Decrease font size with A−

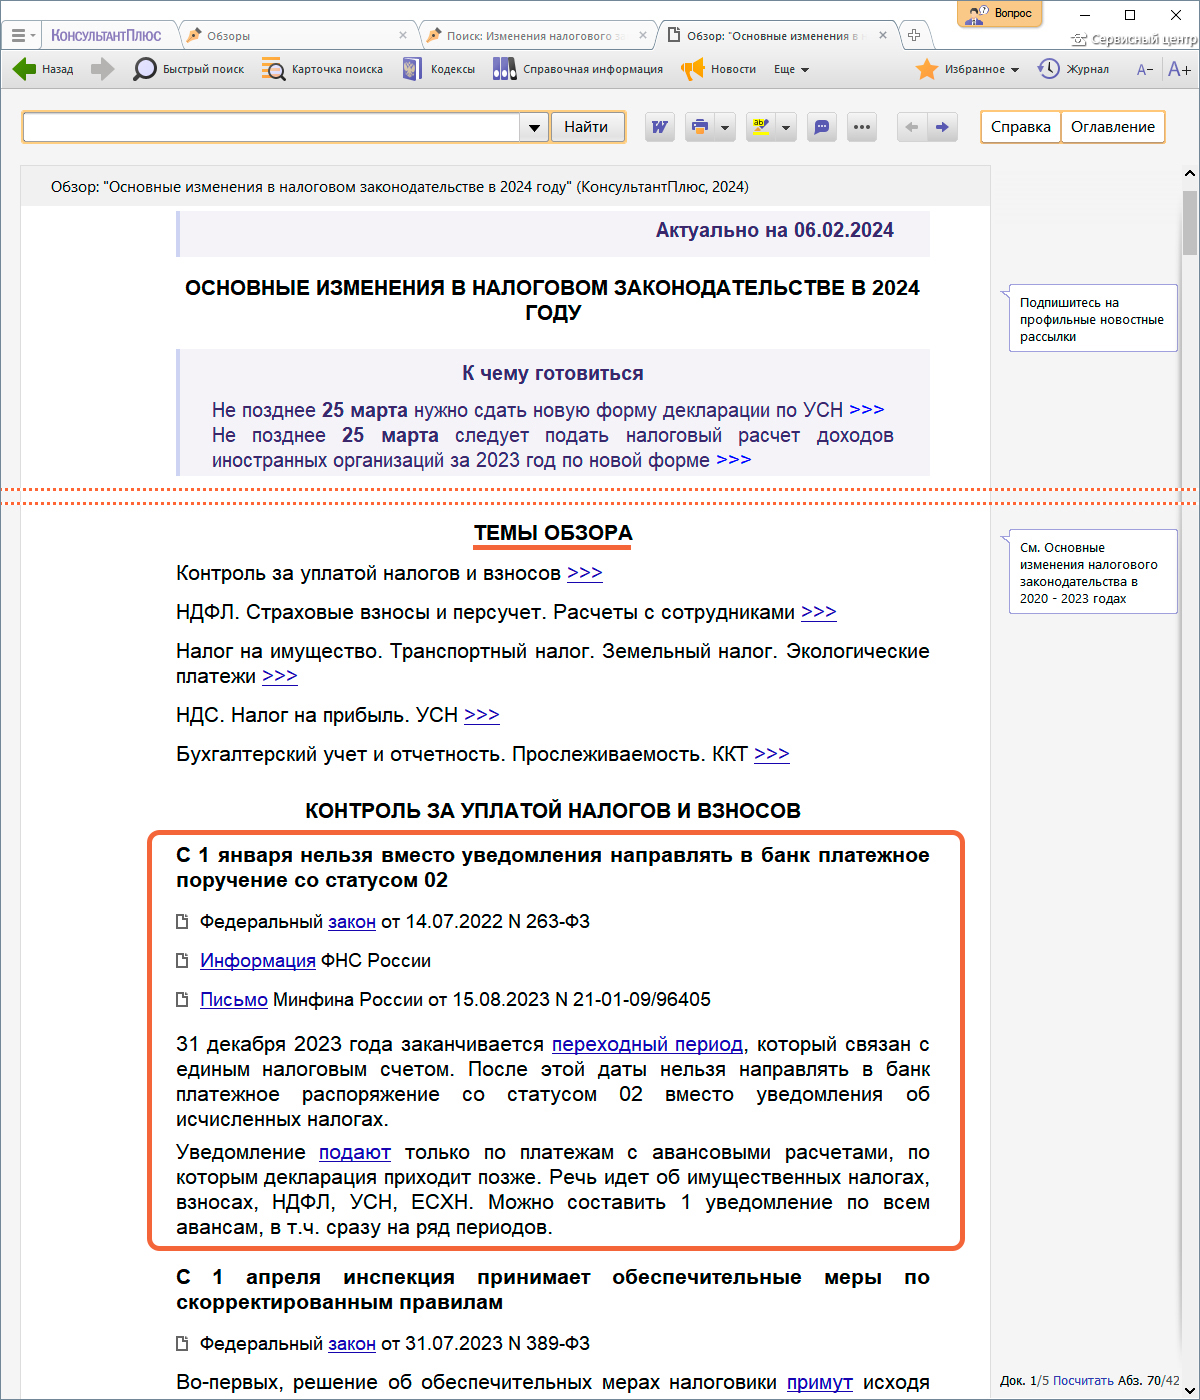pyautogui.click(x=1145, y=69)
